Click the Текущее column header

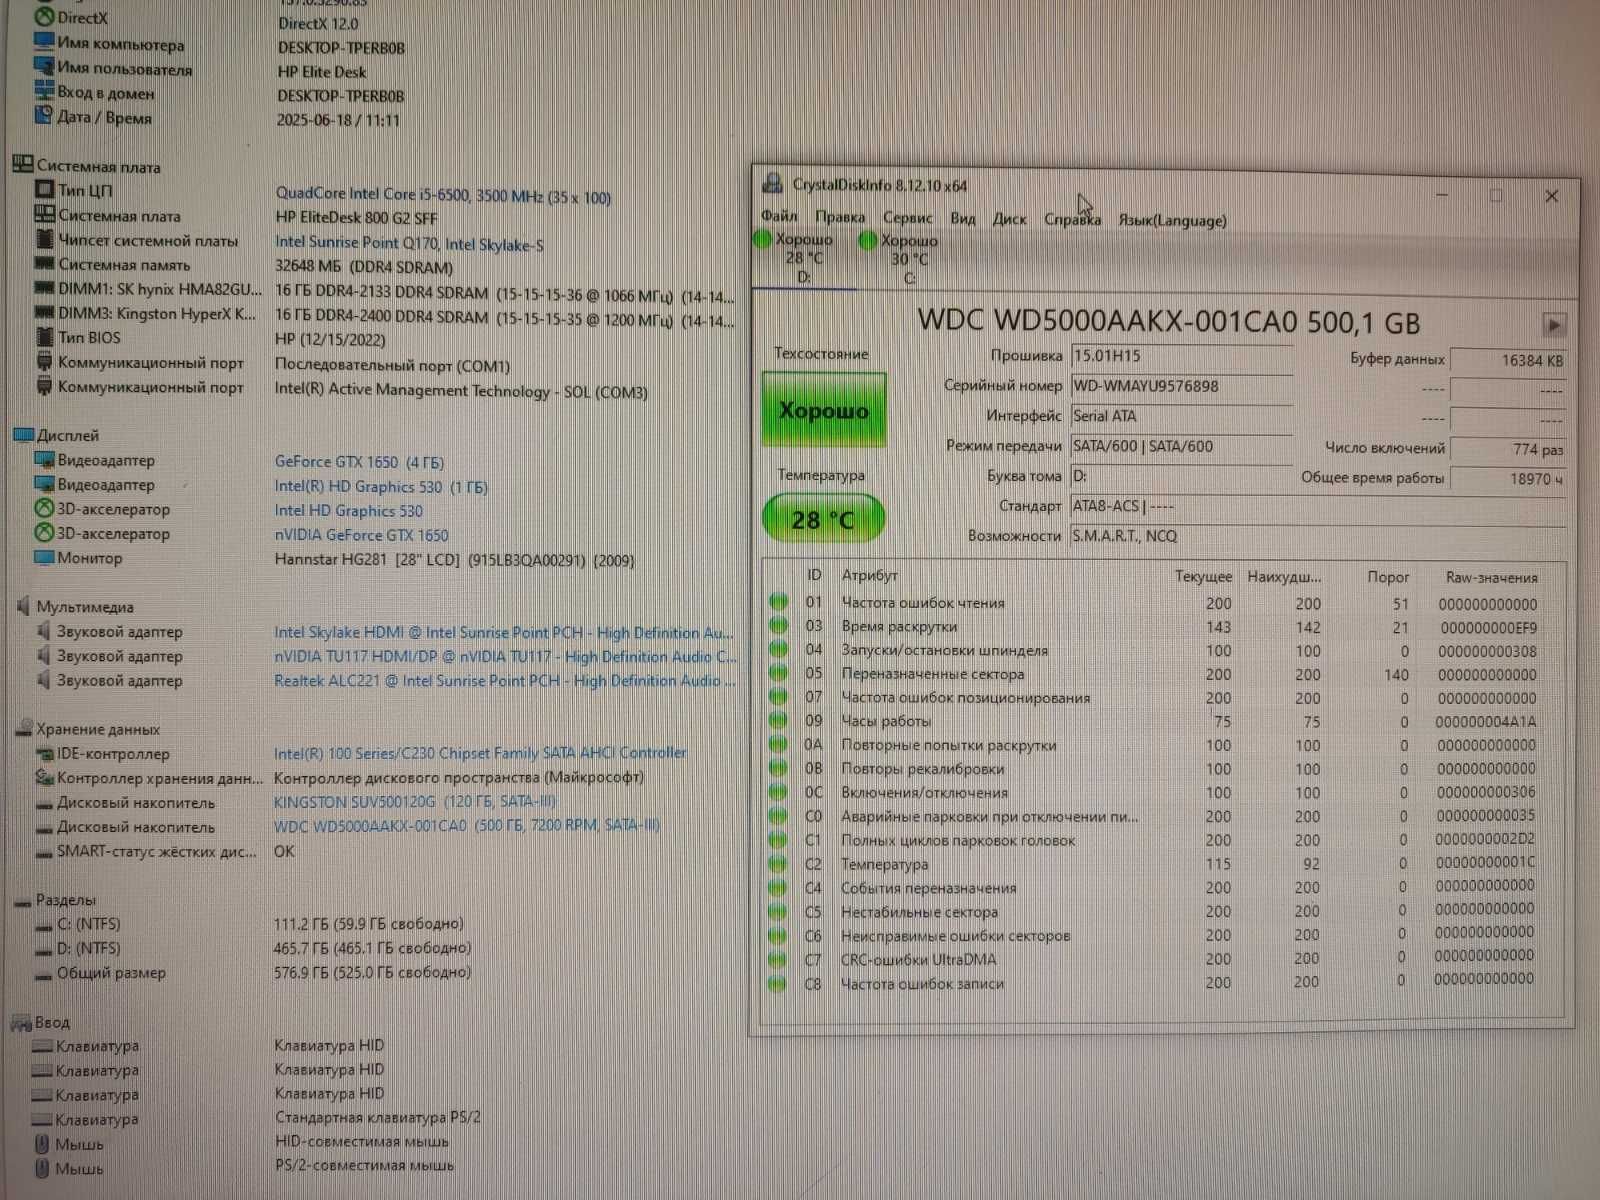1203,576
